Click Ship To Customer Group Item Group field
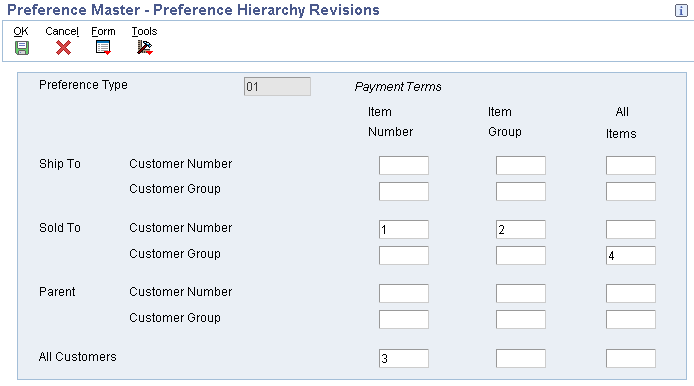Viewport: 694px width, 386px height. click(x=520, y=191)
